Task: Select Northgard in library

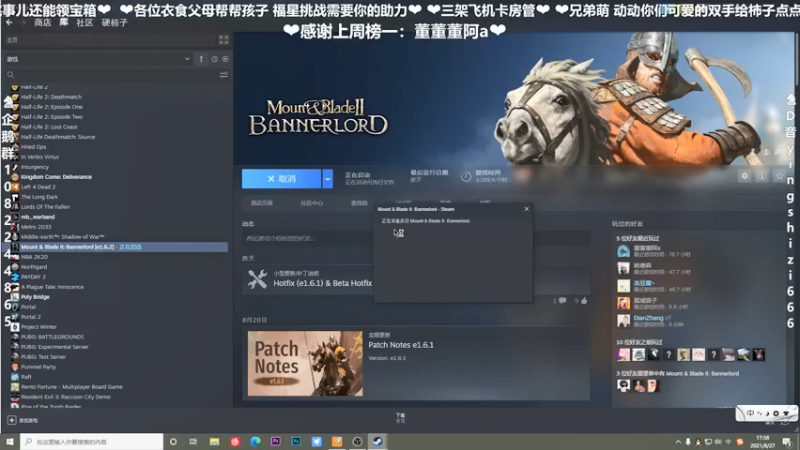Action: pos(34,267)
